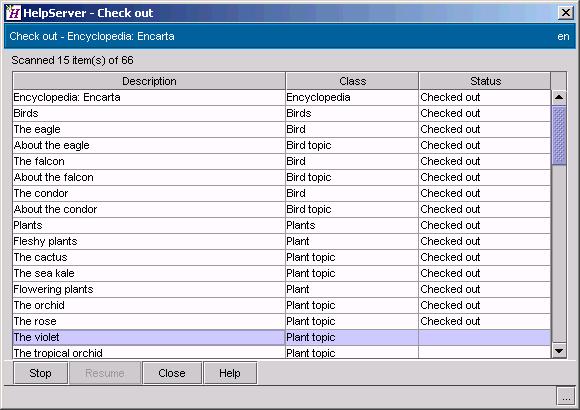Close the Check out window
580x410 pixels.
(566, 13)
